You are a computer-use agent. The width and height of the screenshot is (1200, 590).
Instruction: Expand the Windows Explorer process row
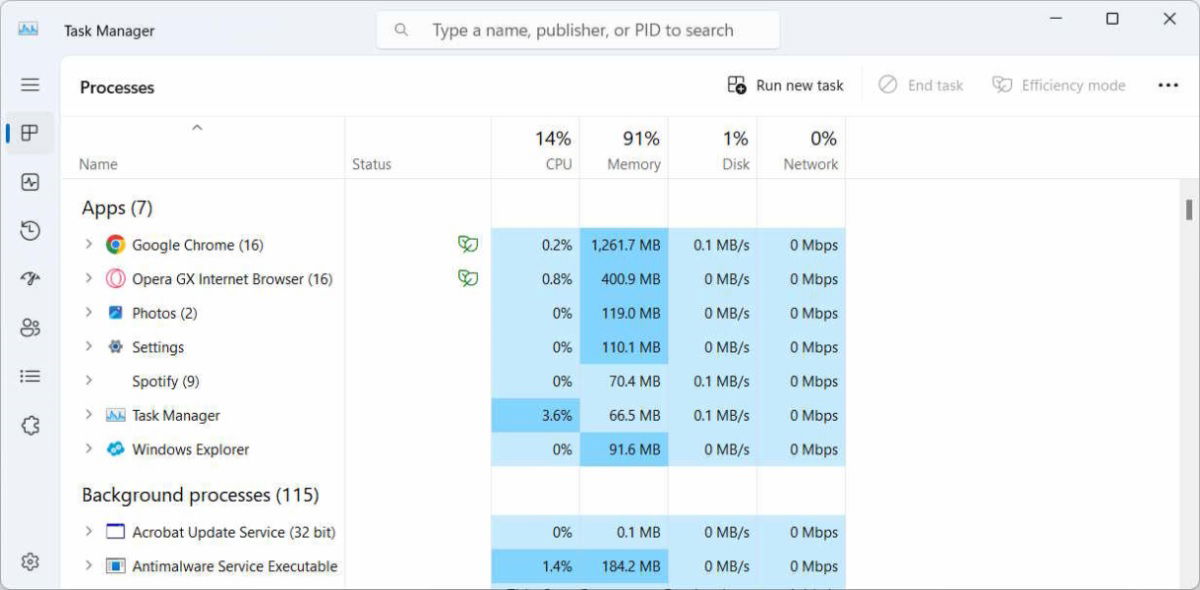click(88, 448)
